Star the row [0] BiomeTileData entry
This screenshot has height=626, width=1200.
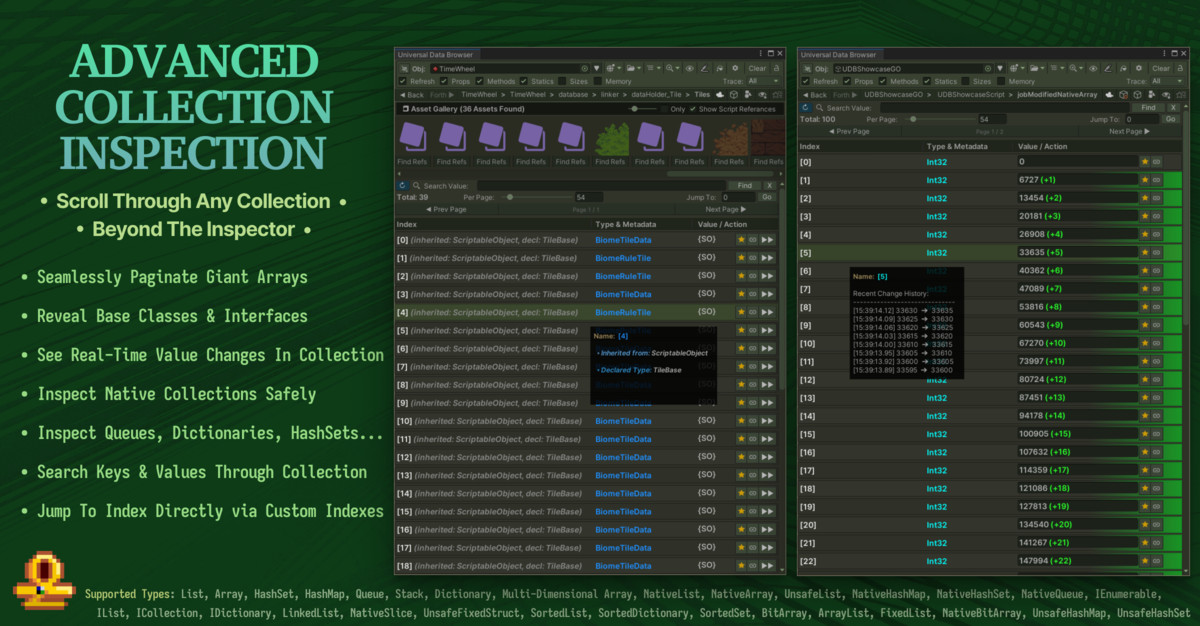[741, 240]
